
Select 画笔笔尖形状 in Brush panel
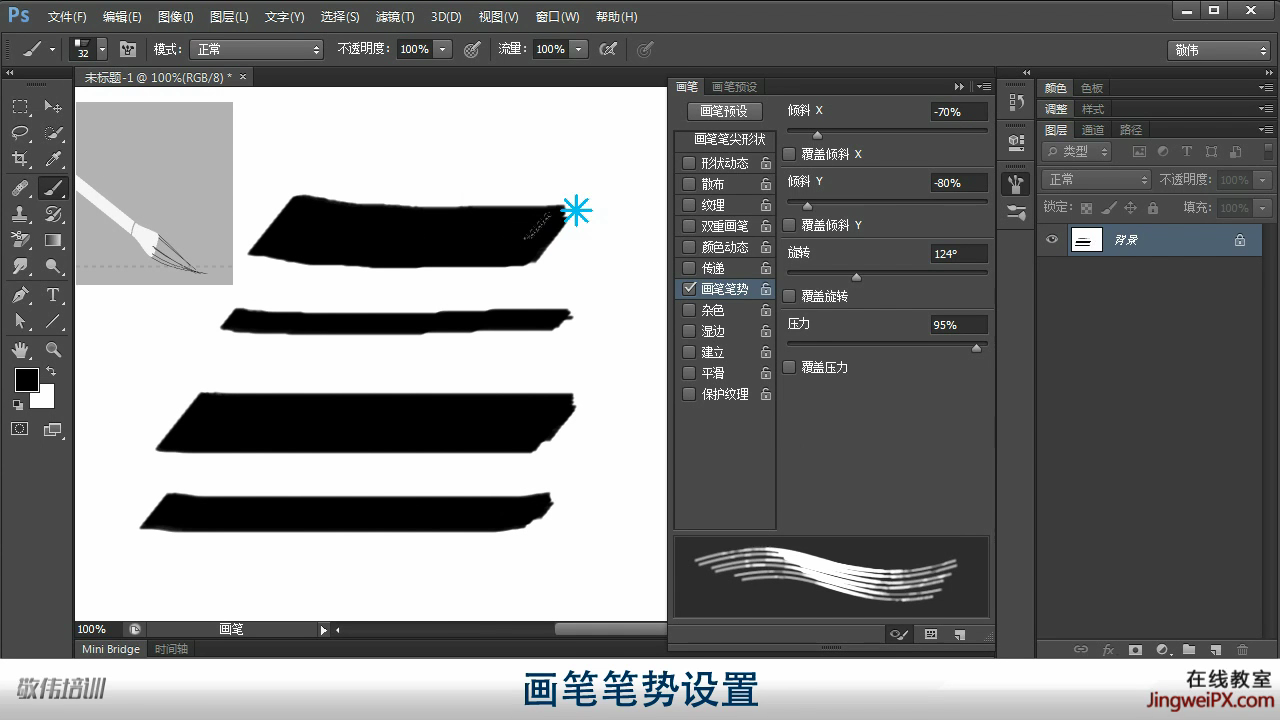[729, 140]
